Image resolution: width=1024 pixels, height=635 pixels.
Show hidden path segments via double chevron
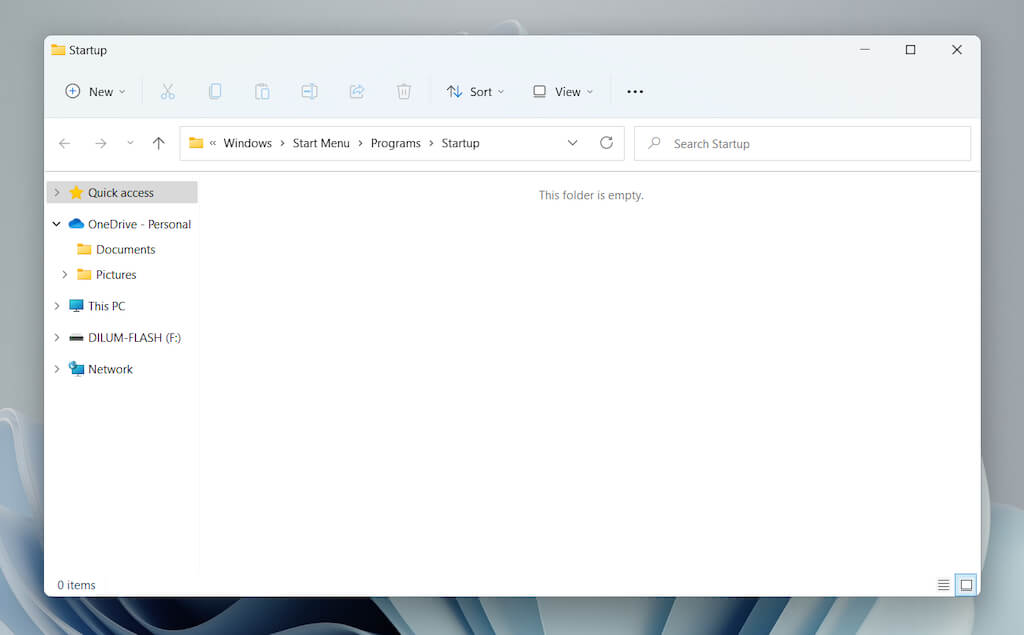point(213,142)
